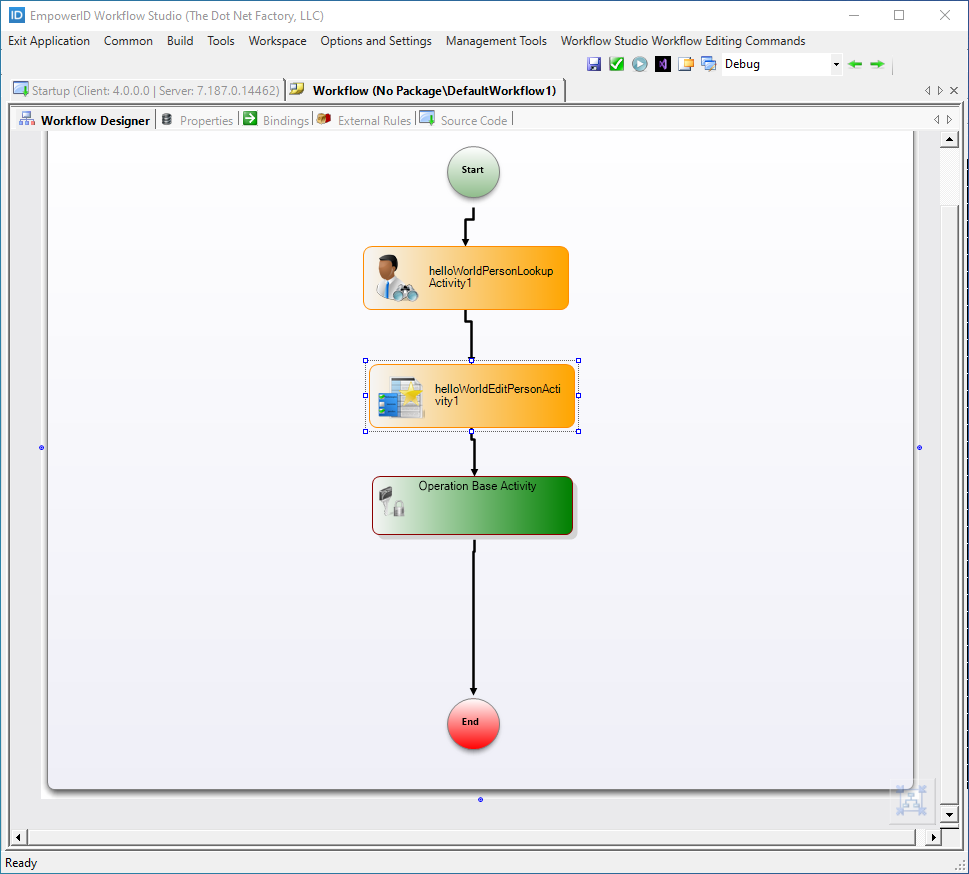969x874 pixels.
Task: Click the right chevron near Source Code tab
Action: pos(949,119)
